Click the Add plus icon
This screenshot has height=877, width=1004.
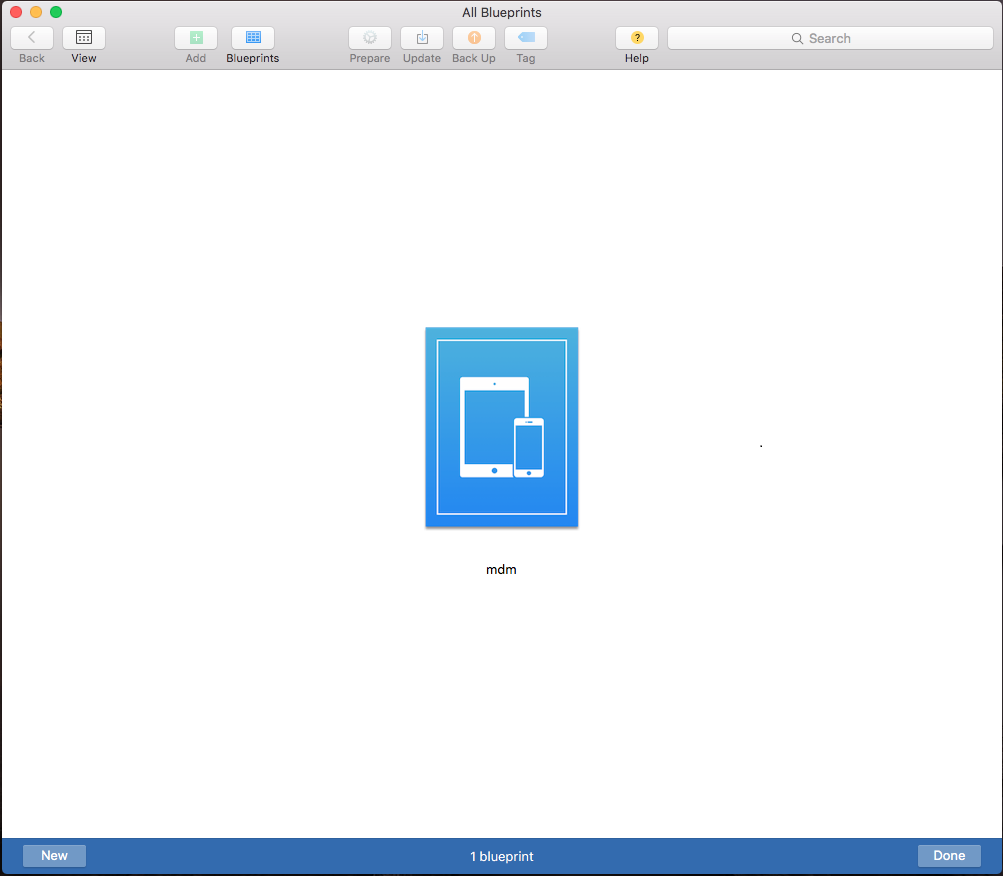pyautogui.click(x=196, y=38)
